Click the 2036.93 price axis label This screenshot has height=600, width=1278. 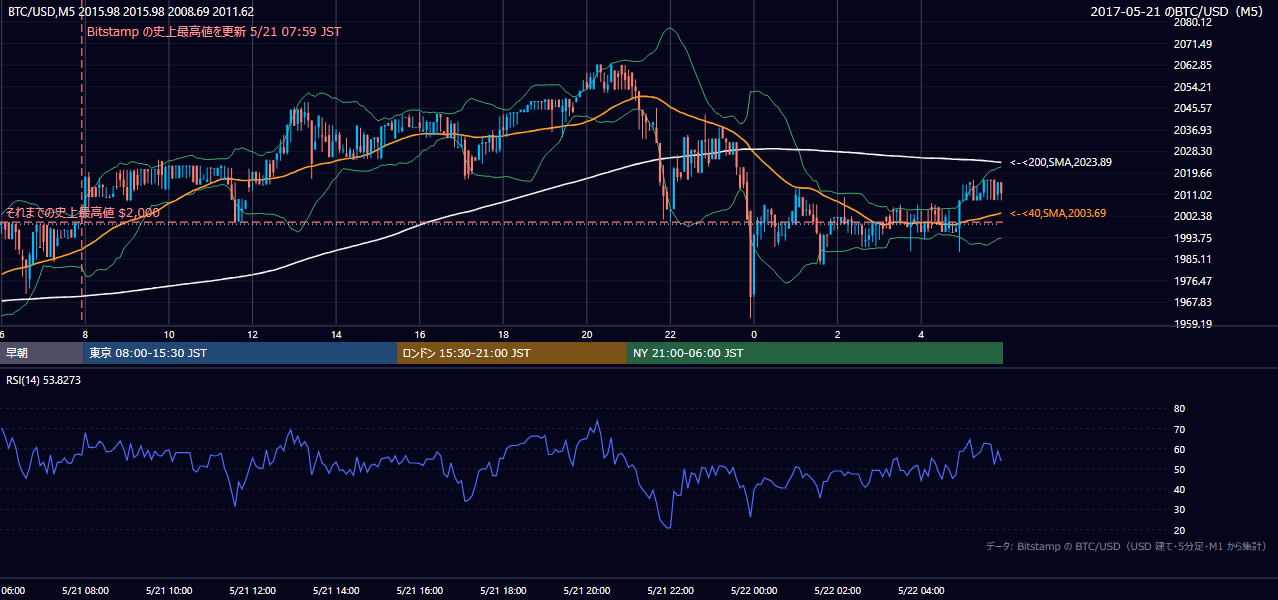point(1193,130)
